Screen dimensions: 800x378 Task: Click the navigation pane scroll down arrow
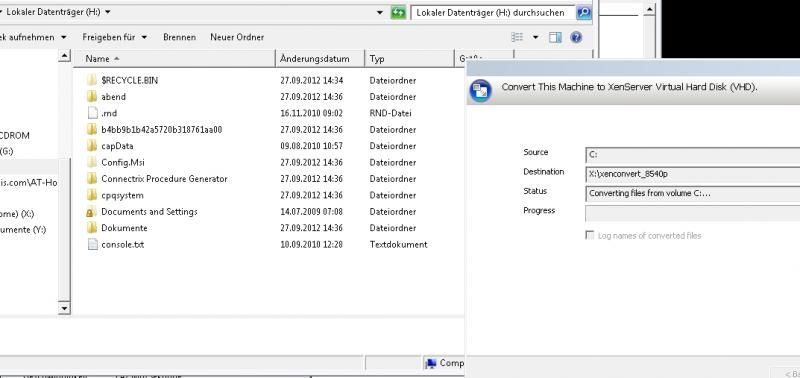pyautogui.click(x=64, y=308)
